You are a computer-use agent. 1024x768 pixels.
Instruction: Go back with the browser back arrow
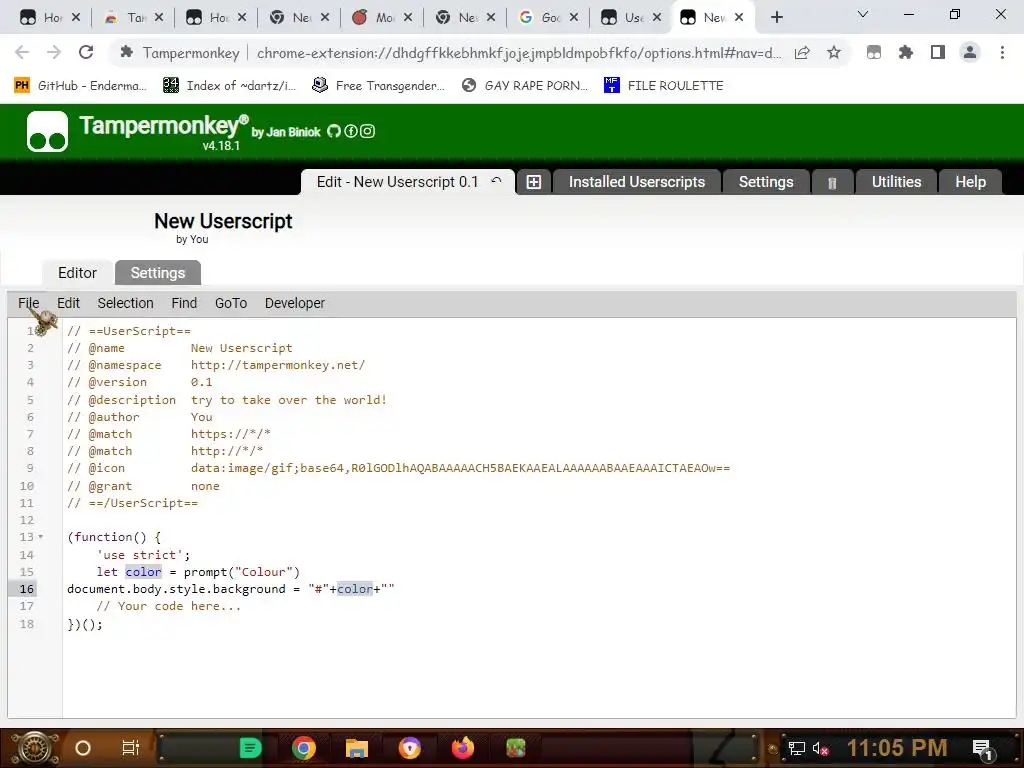pyautogui.click(x=22, y=53)
